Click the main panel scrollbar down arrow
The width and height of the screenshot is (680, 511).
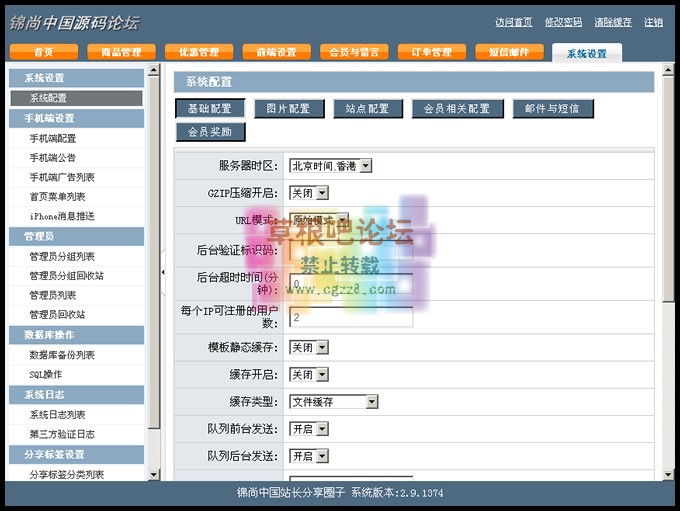coord(668,475)
